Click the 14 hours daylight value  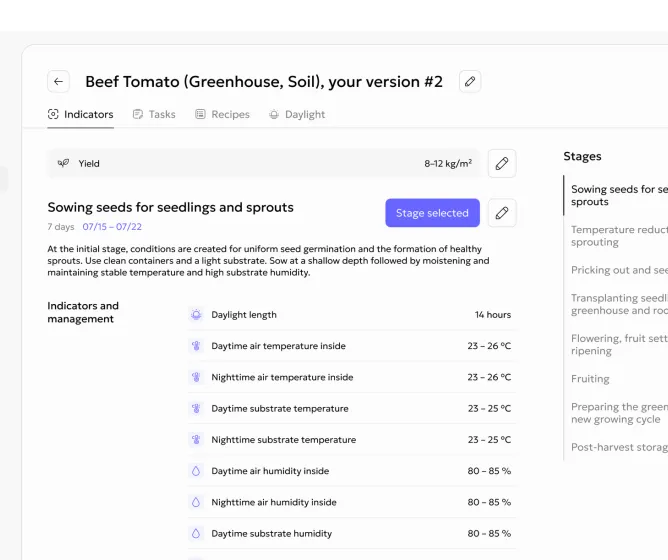(x=493, y=315)
